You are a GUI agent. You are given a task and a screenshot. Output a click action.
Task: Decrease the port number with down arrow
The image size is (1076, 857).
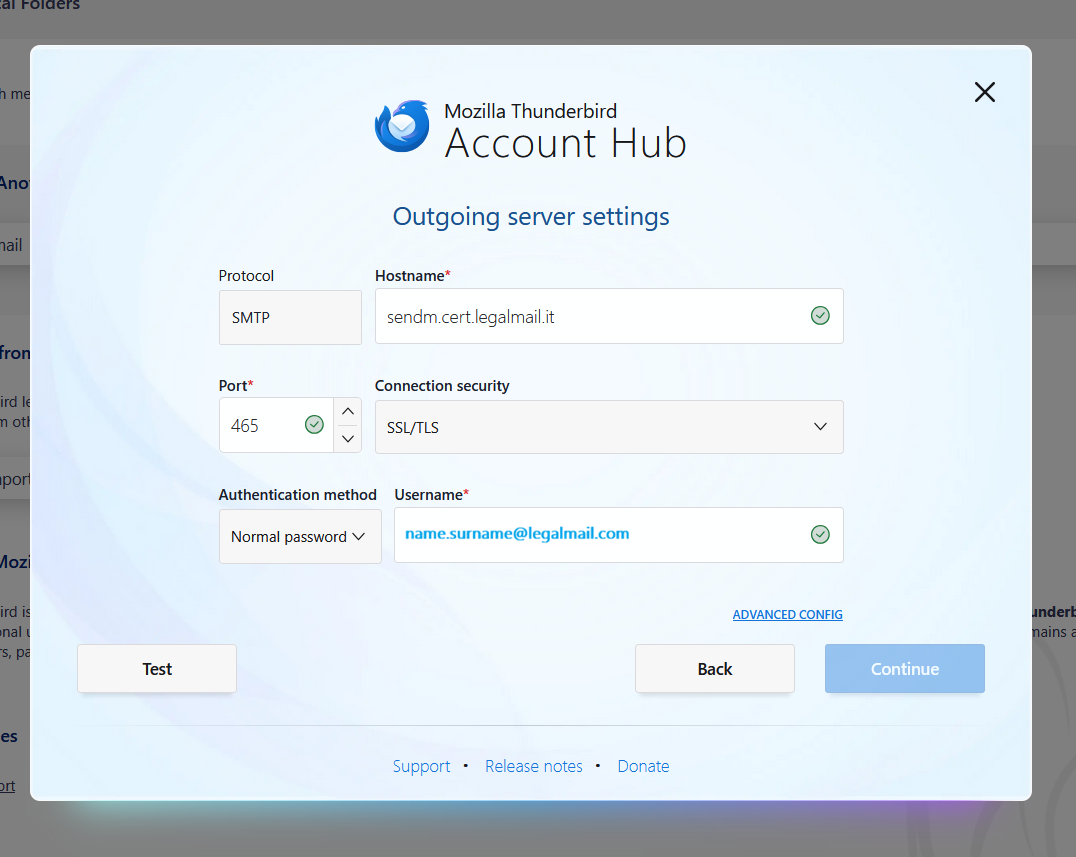click(348, 438)
